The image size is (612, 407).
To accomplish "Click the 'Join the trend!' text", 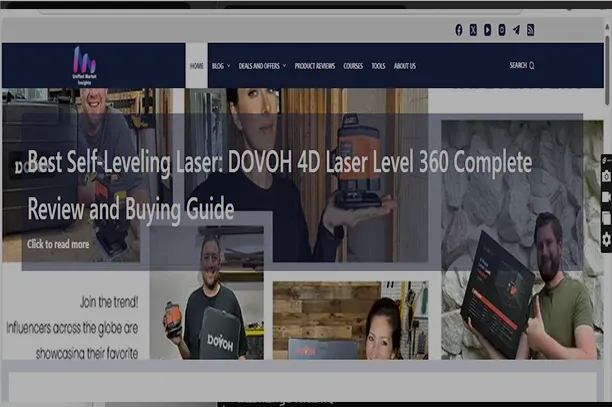I will (x=109, y=302).
